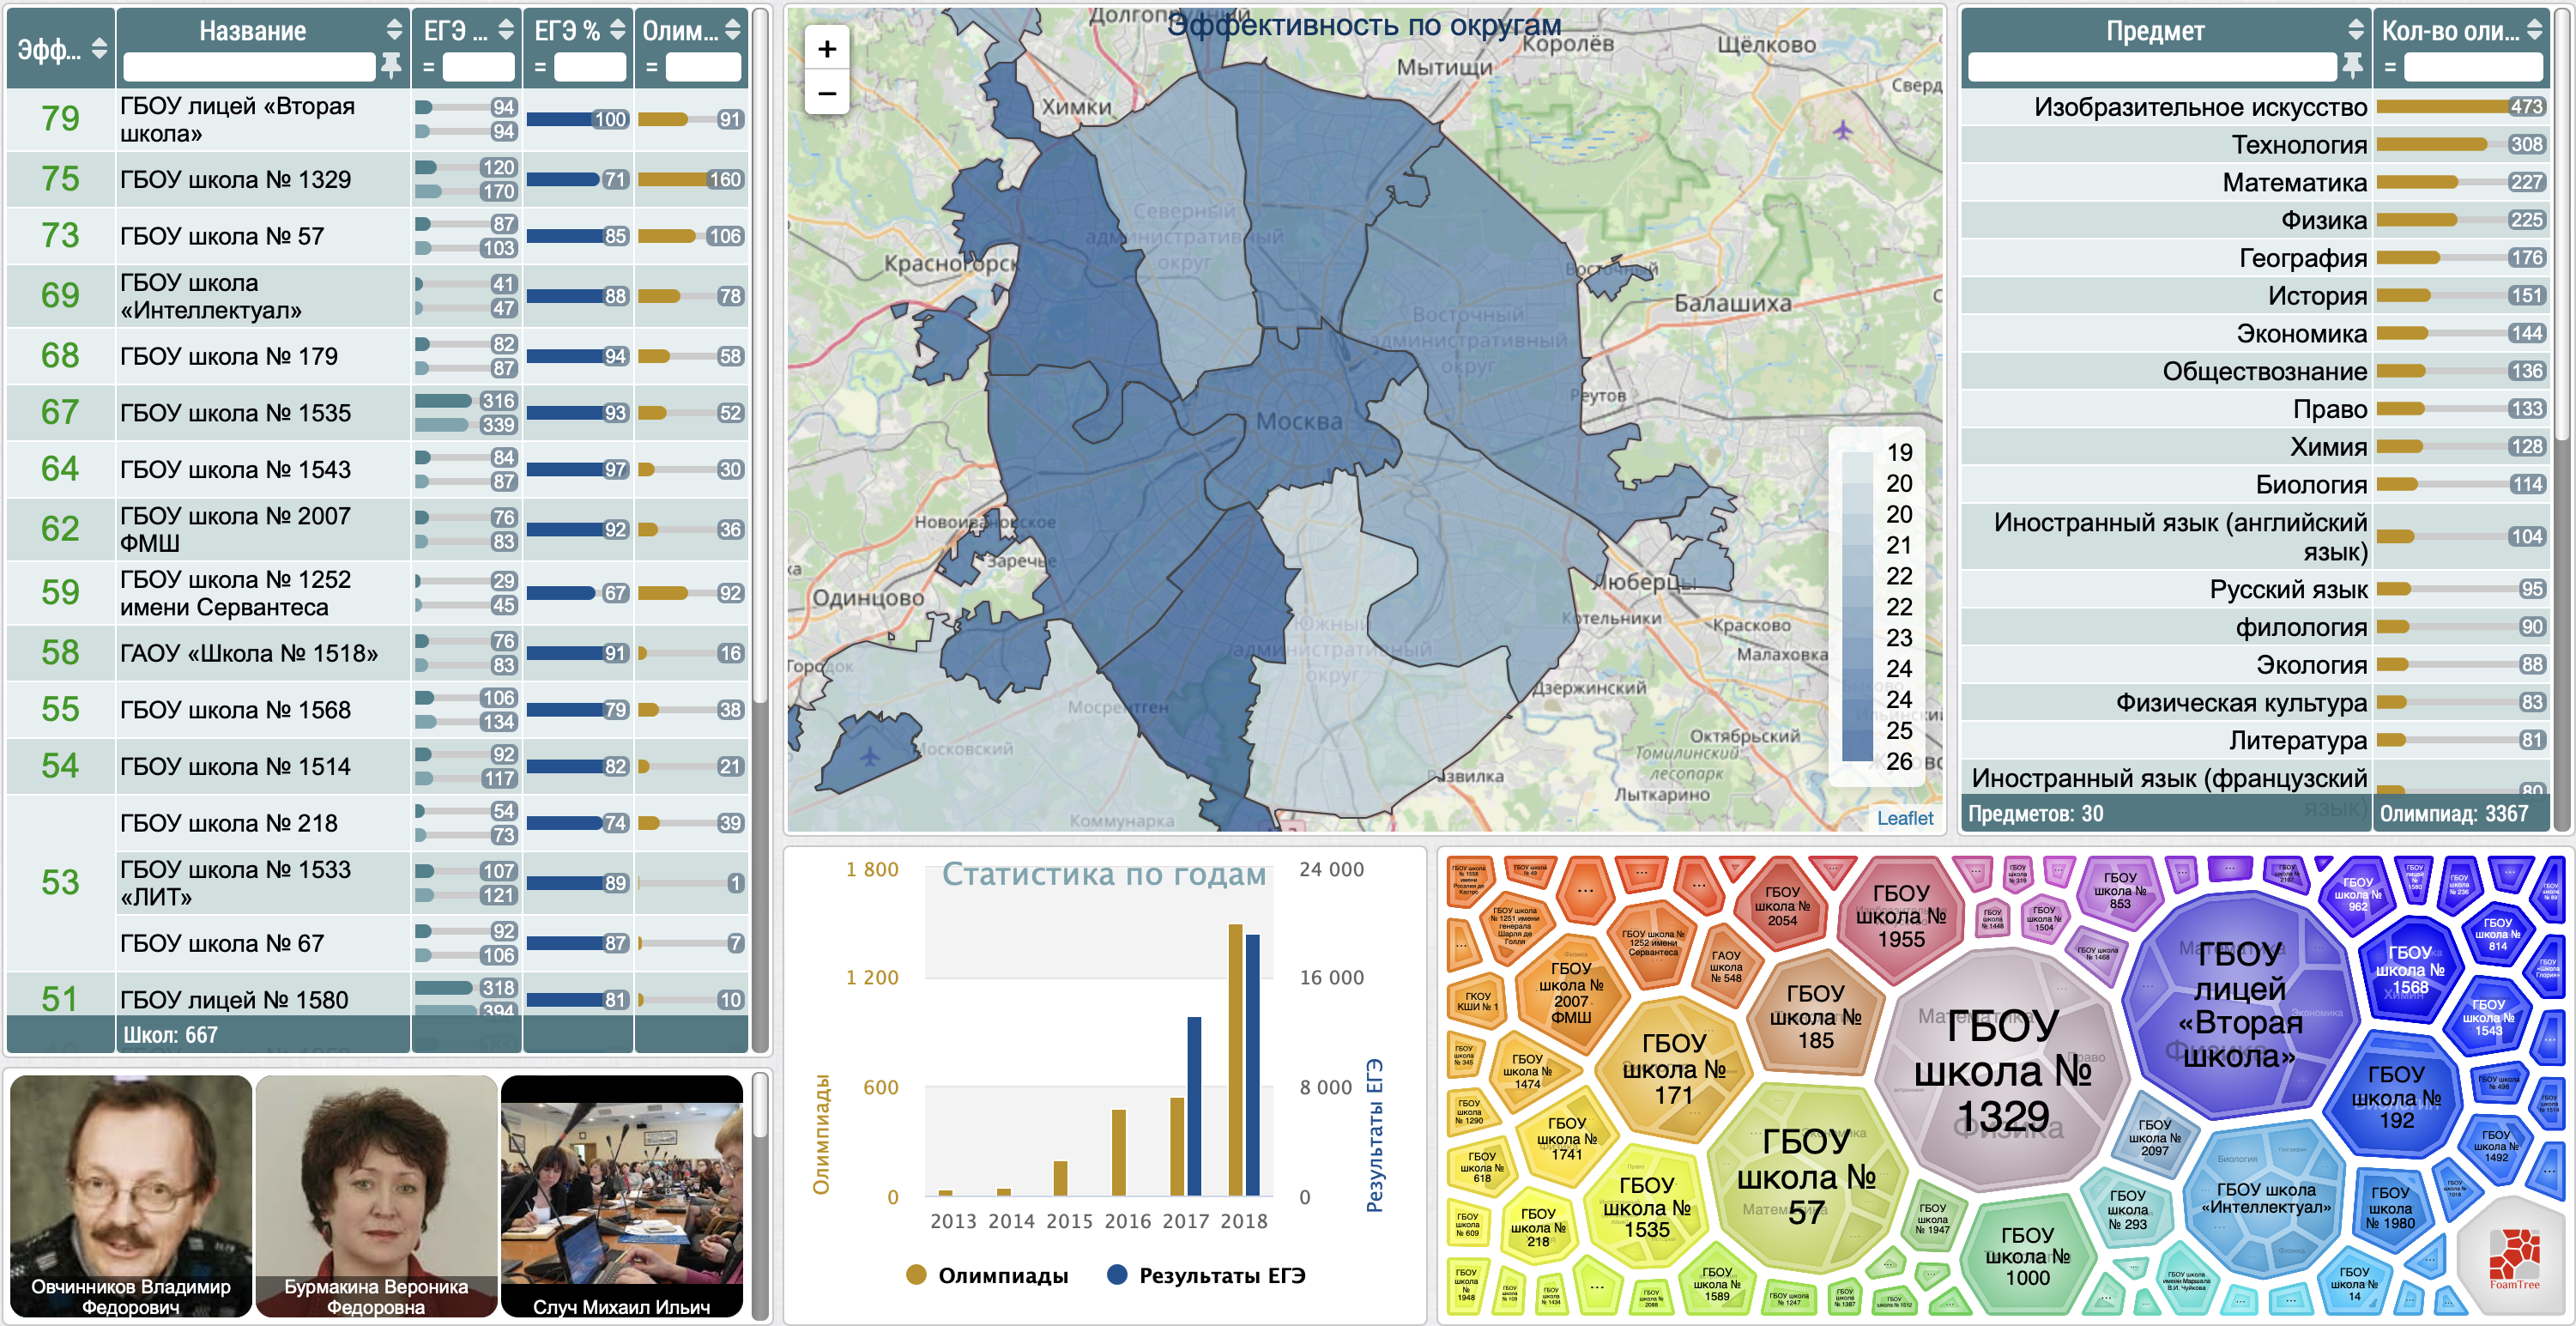Toggle Олимпиады series in chart legend
The image size is (2576, 1326).
(987, 1275)
